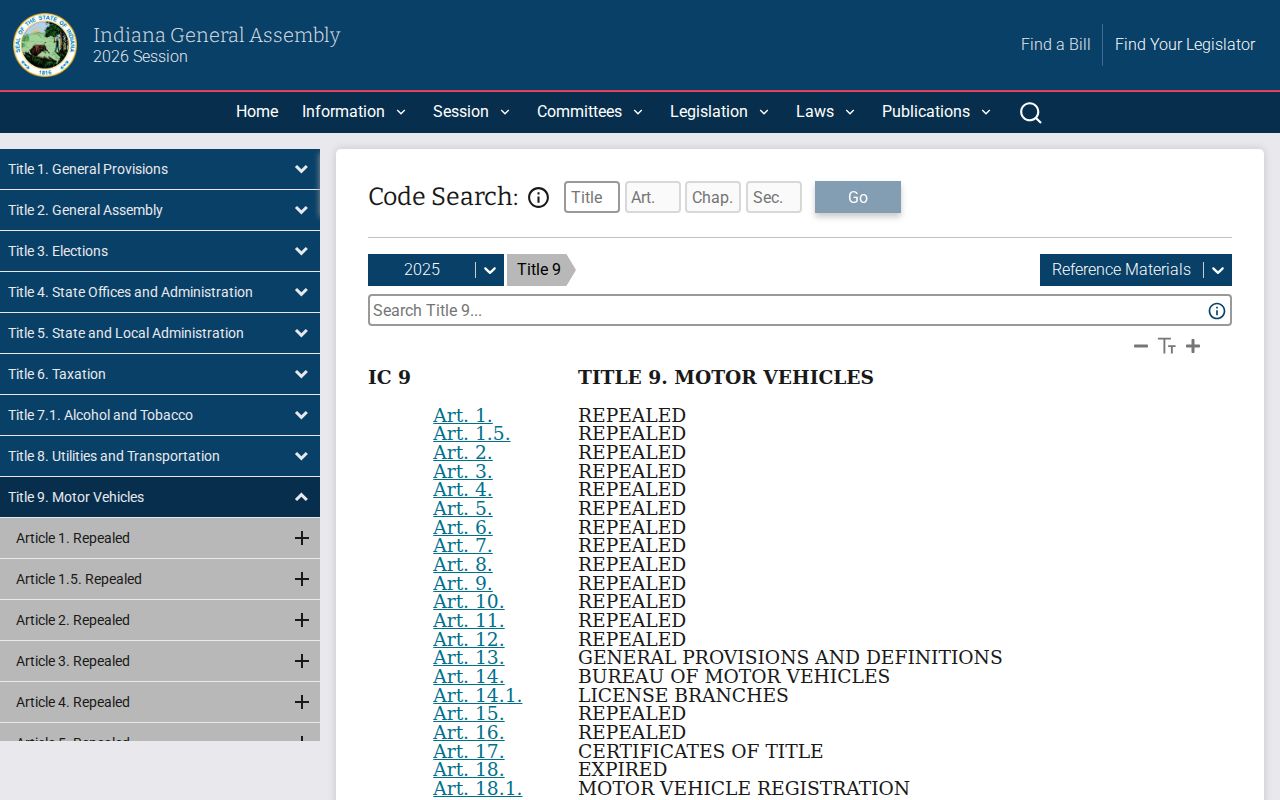Screen dimensions: 1280x800
Task: Open the Committees menu
Action: [x=590, y=112]
